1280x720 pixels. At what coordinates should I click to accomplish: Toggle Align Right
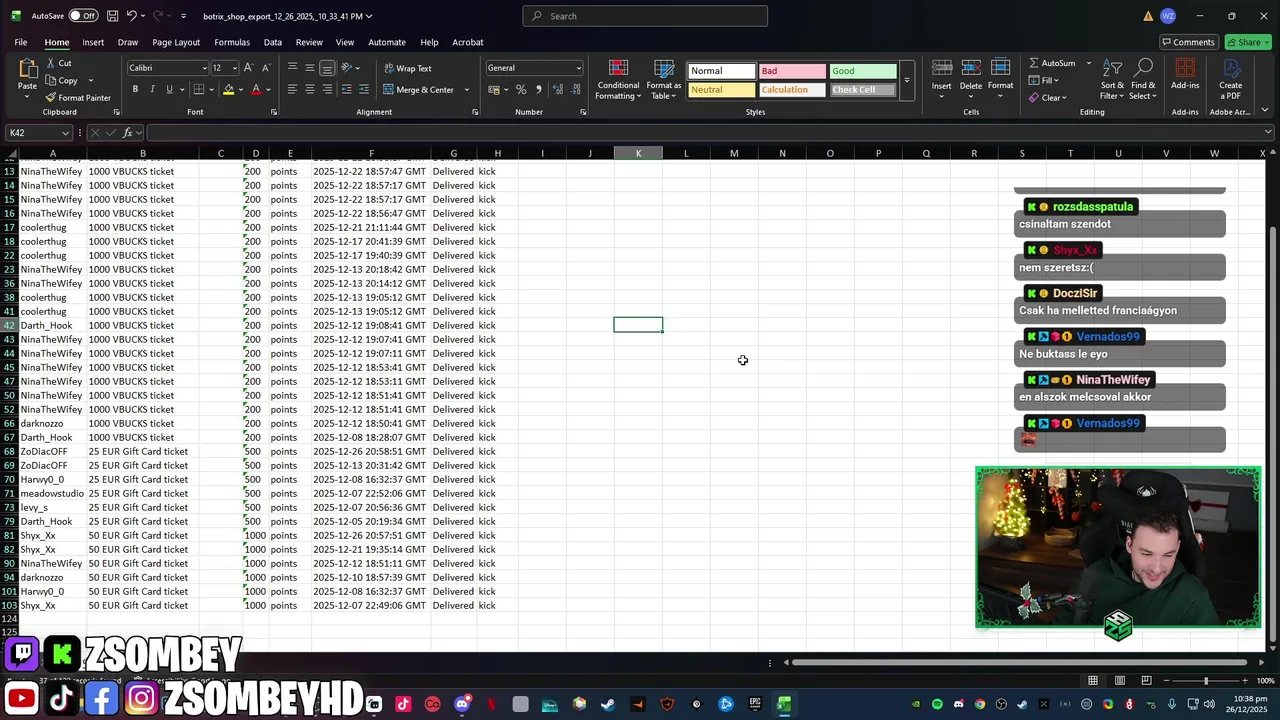(x=327, y=90)
